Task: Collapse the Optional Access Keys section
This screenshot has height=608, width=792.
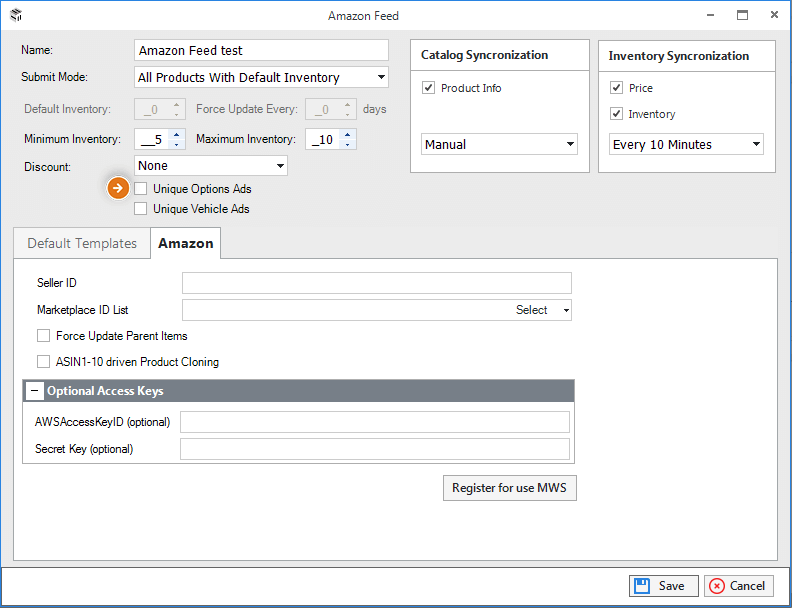Action: tap(34, 391)
